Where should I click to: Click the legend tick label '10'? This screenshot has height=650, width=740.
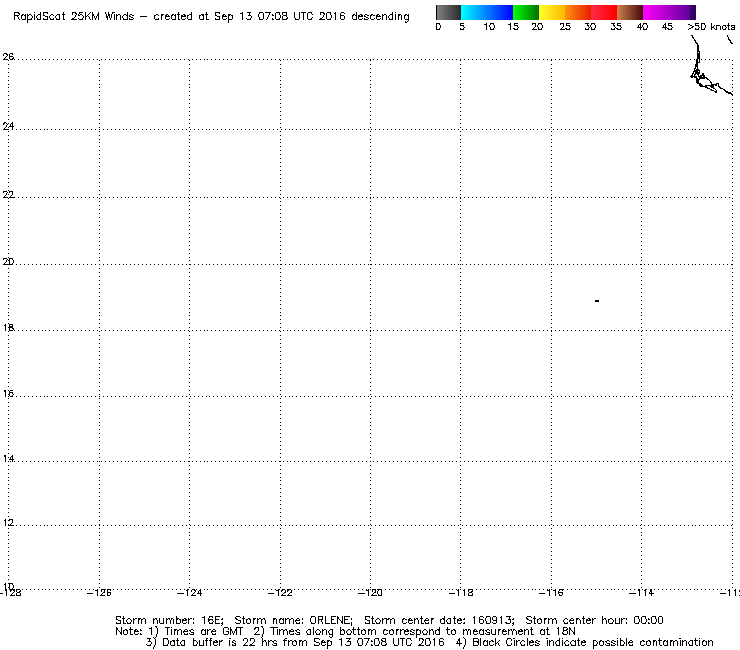pyautogui.click(x=489, y=27)
